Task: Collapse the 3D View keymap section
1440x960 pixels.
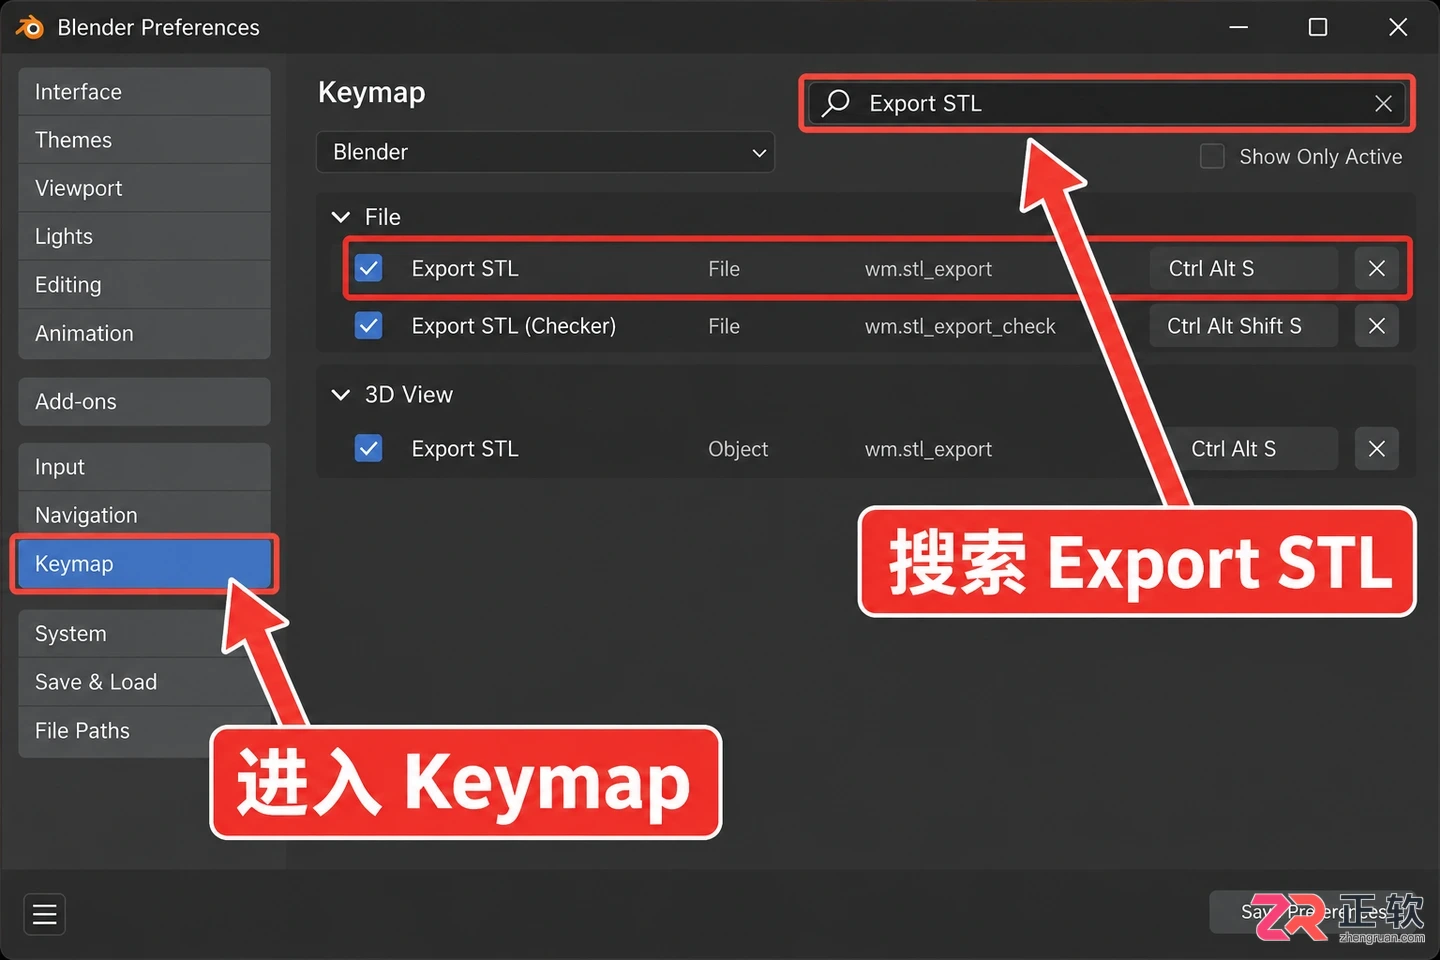Action: (341, 395)
